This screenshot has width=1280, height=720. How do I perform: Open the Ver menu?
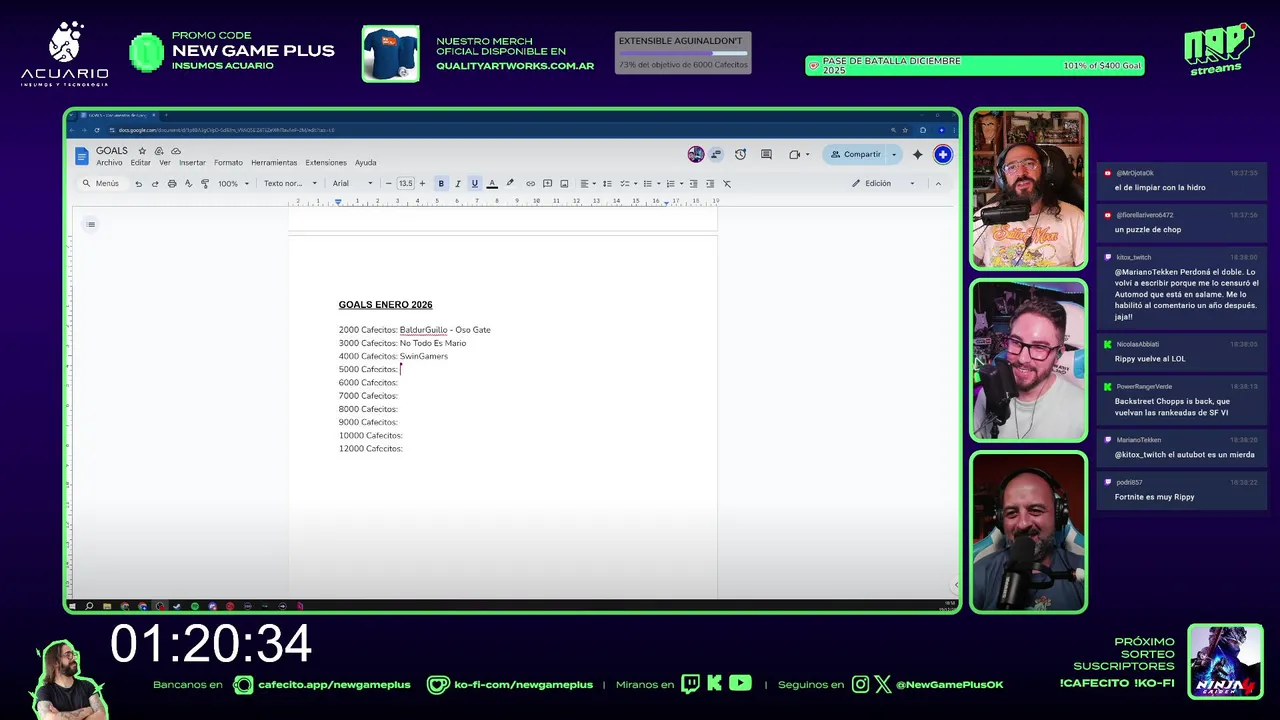tap(165, 163)
